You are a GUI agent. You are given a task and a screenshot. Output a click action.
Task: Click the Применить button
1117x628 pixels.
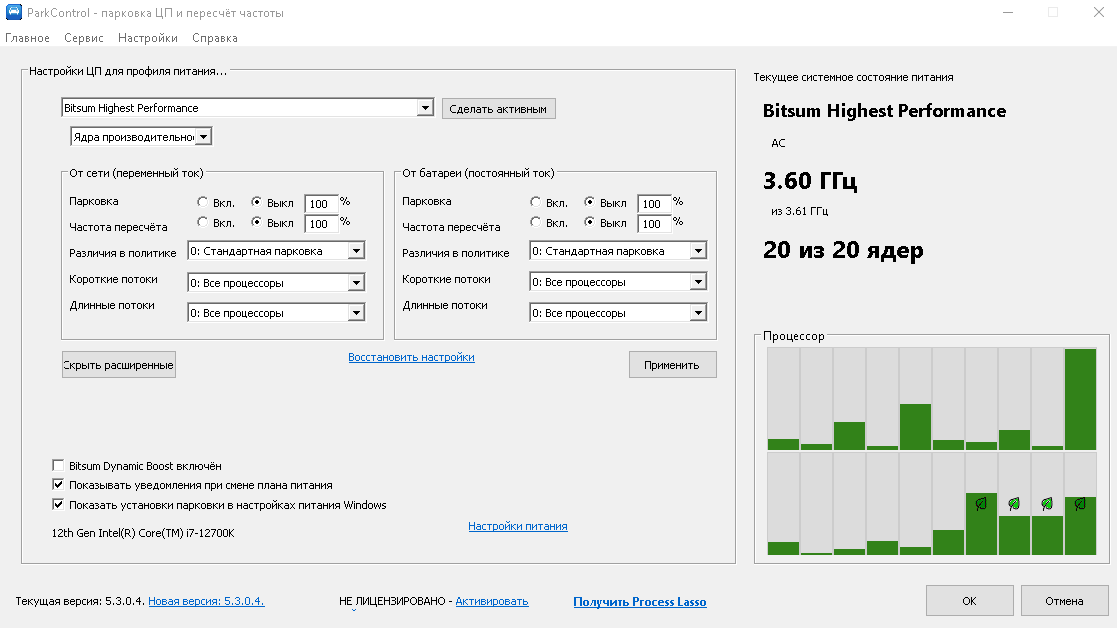(672, 365)
